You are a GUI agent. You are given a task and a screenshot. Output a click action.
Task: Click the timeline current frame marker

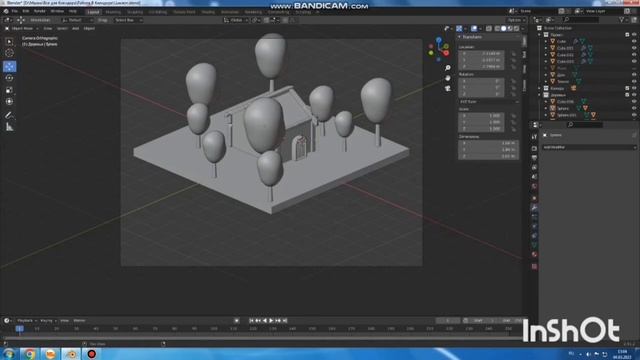click(x=19, y=329)
